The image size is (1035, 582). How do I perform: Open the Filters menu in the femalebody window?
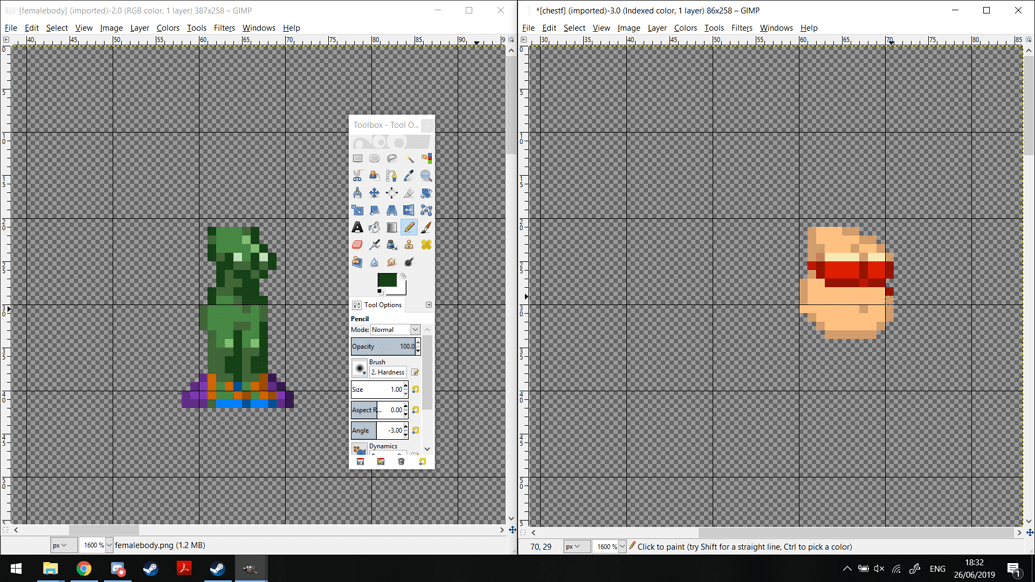tap(224, 28)
